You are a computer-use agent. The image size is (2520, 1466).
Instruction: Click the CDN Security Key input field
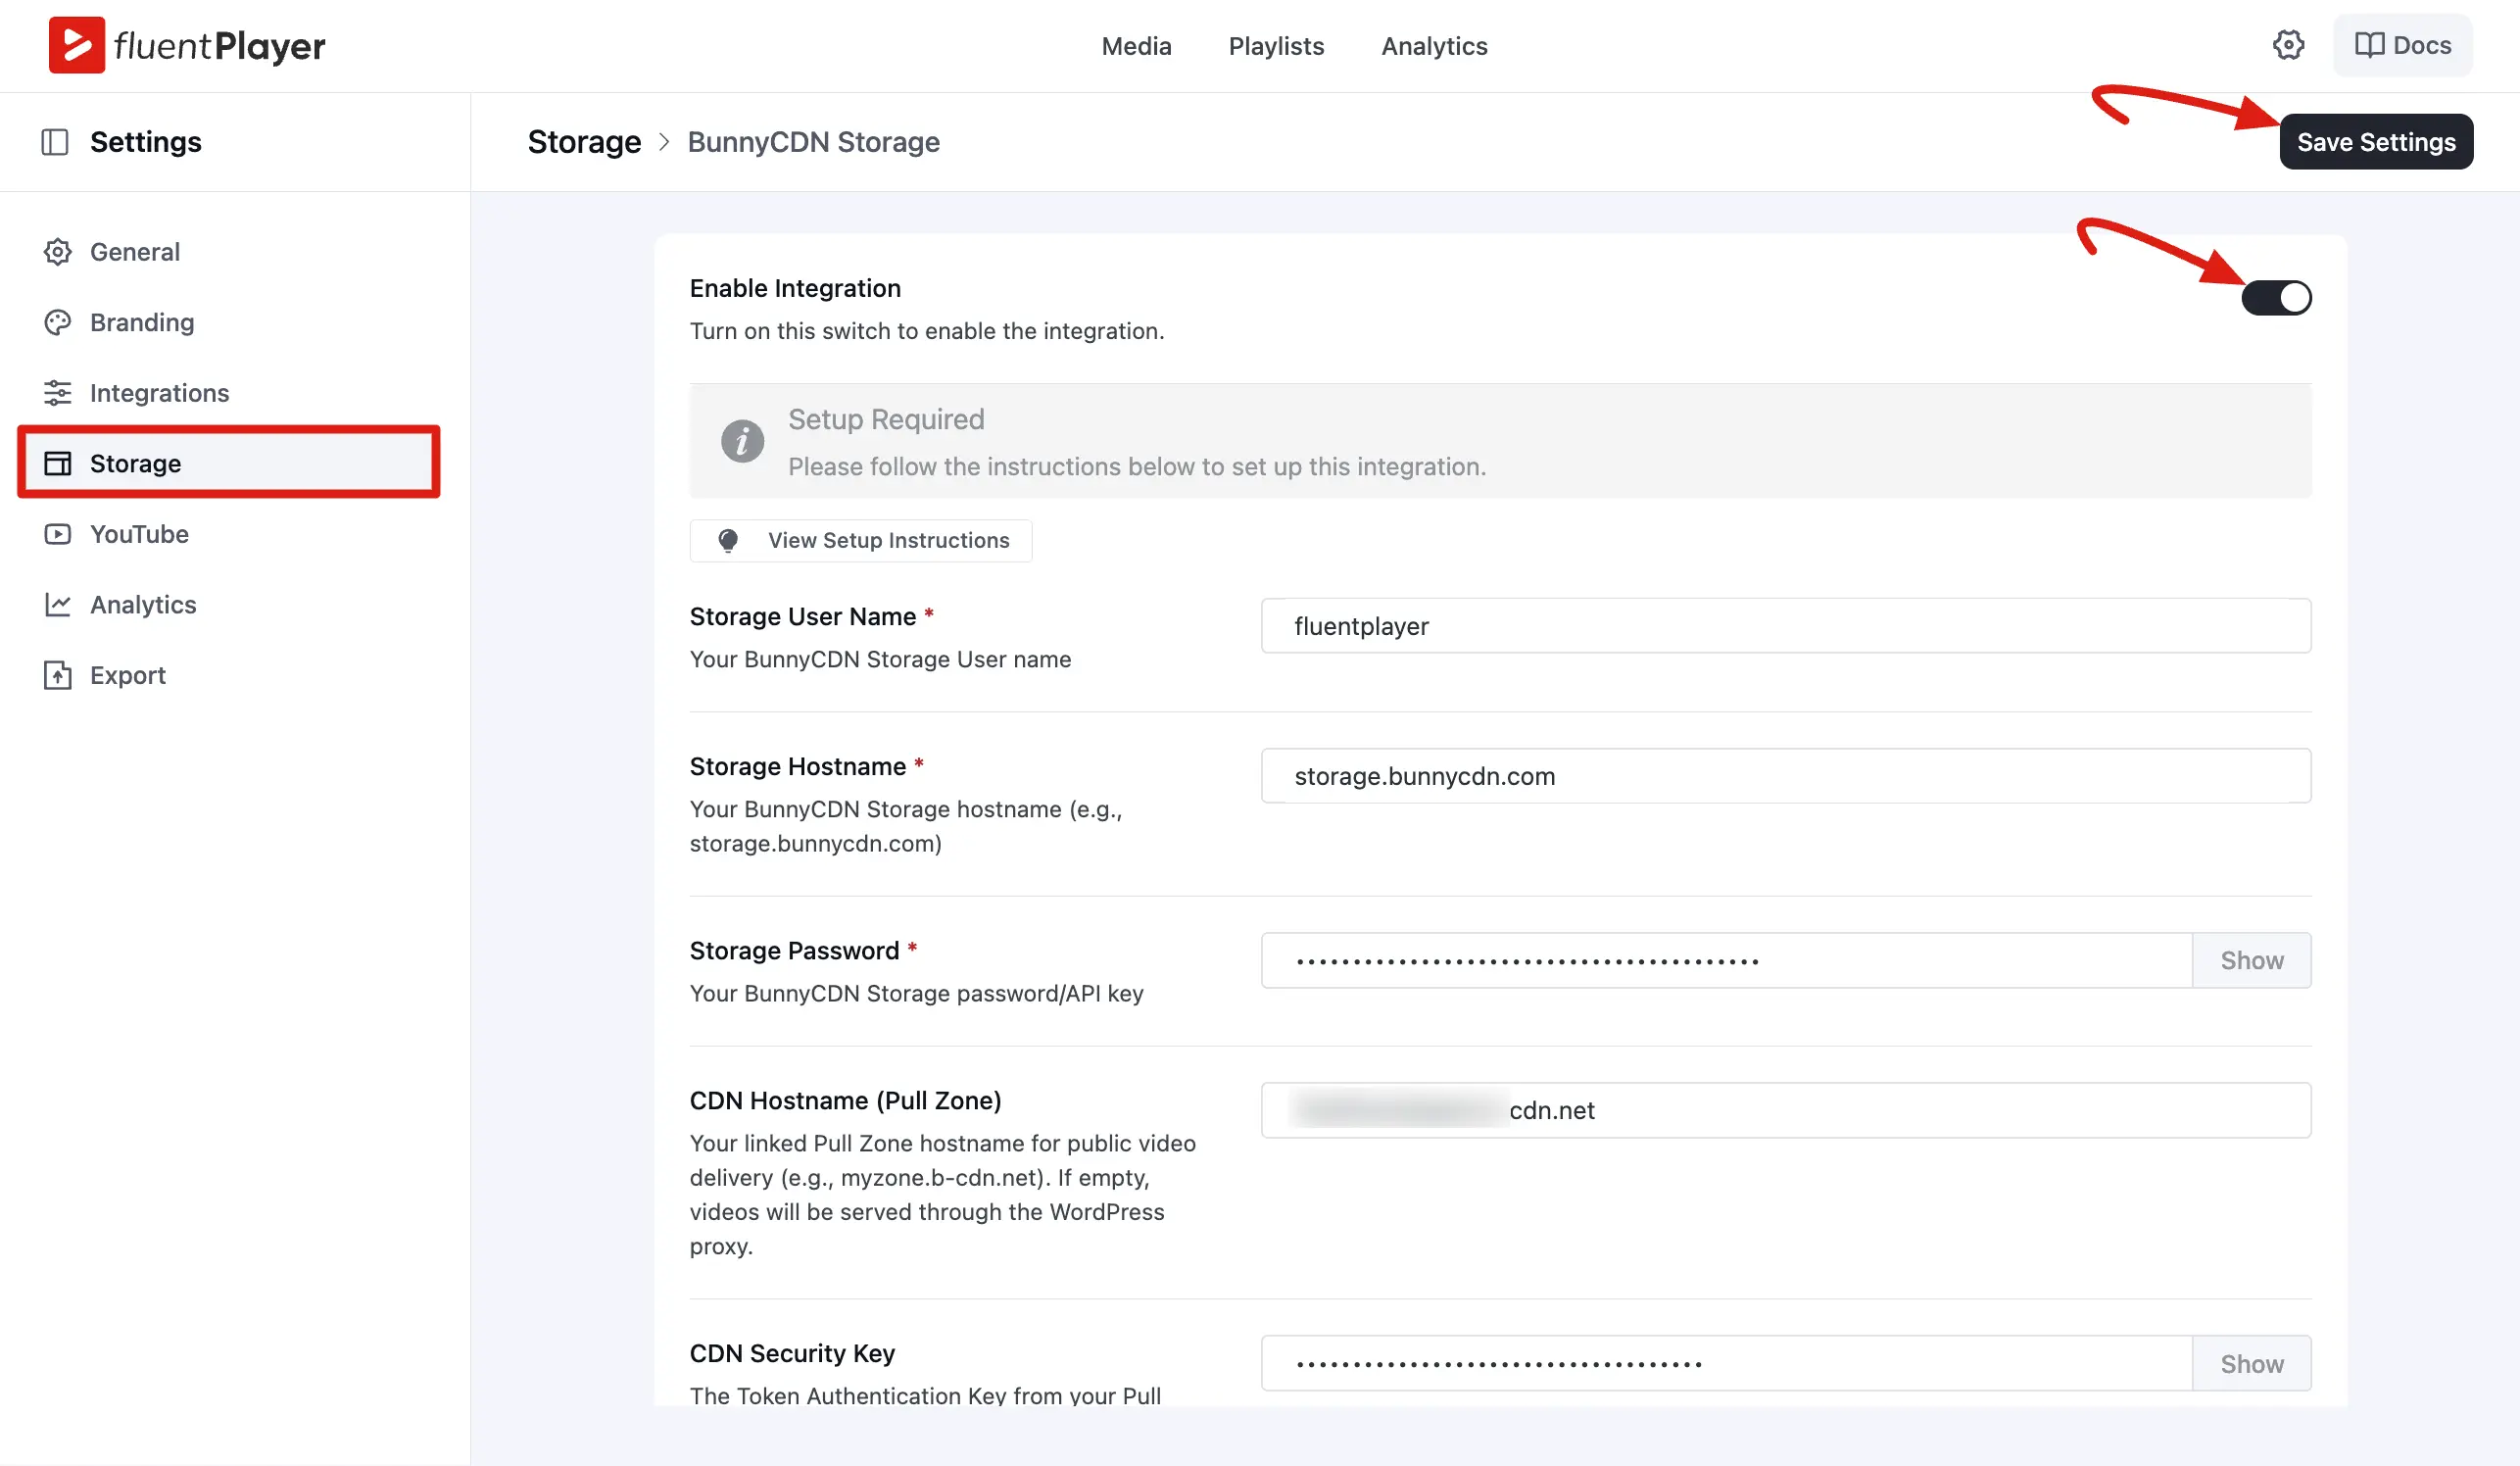click(1727, 1364)
